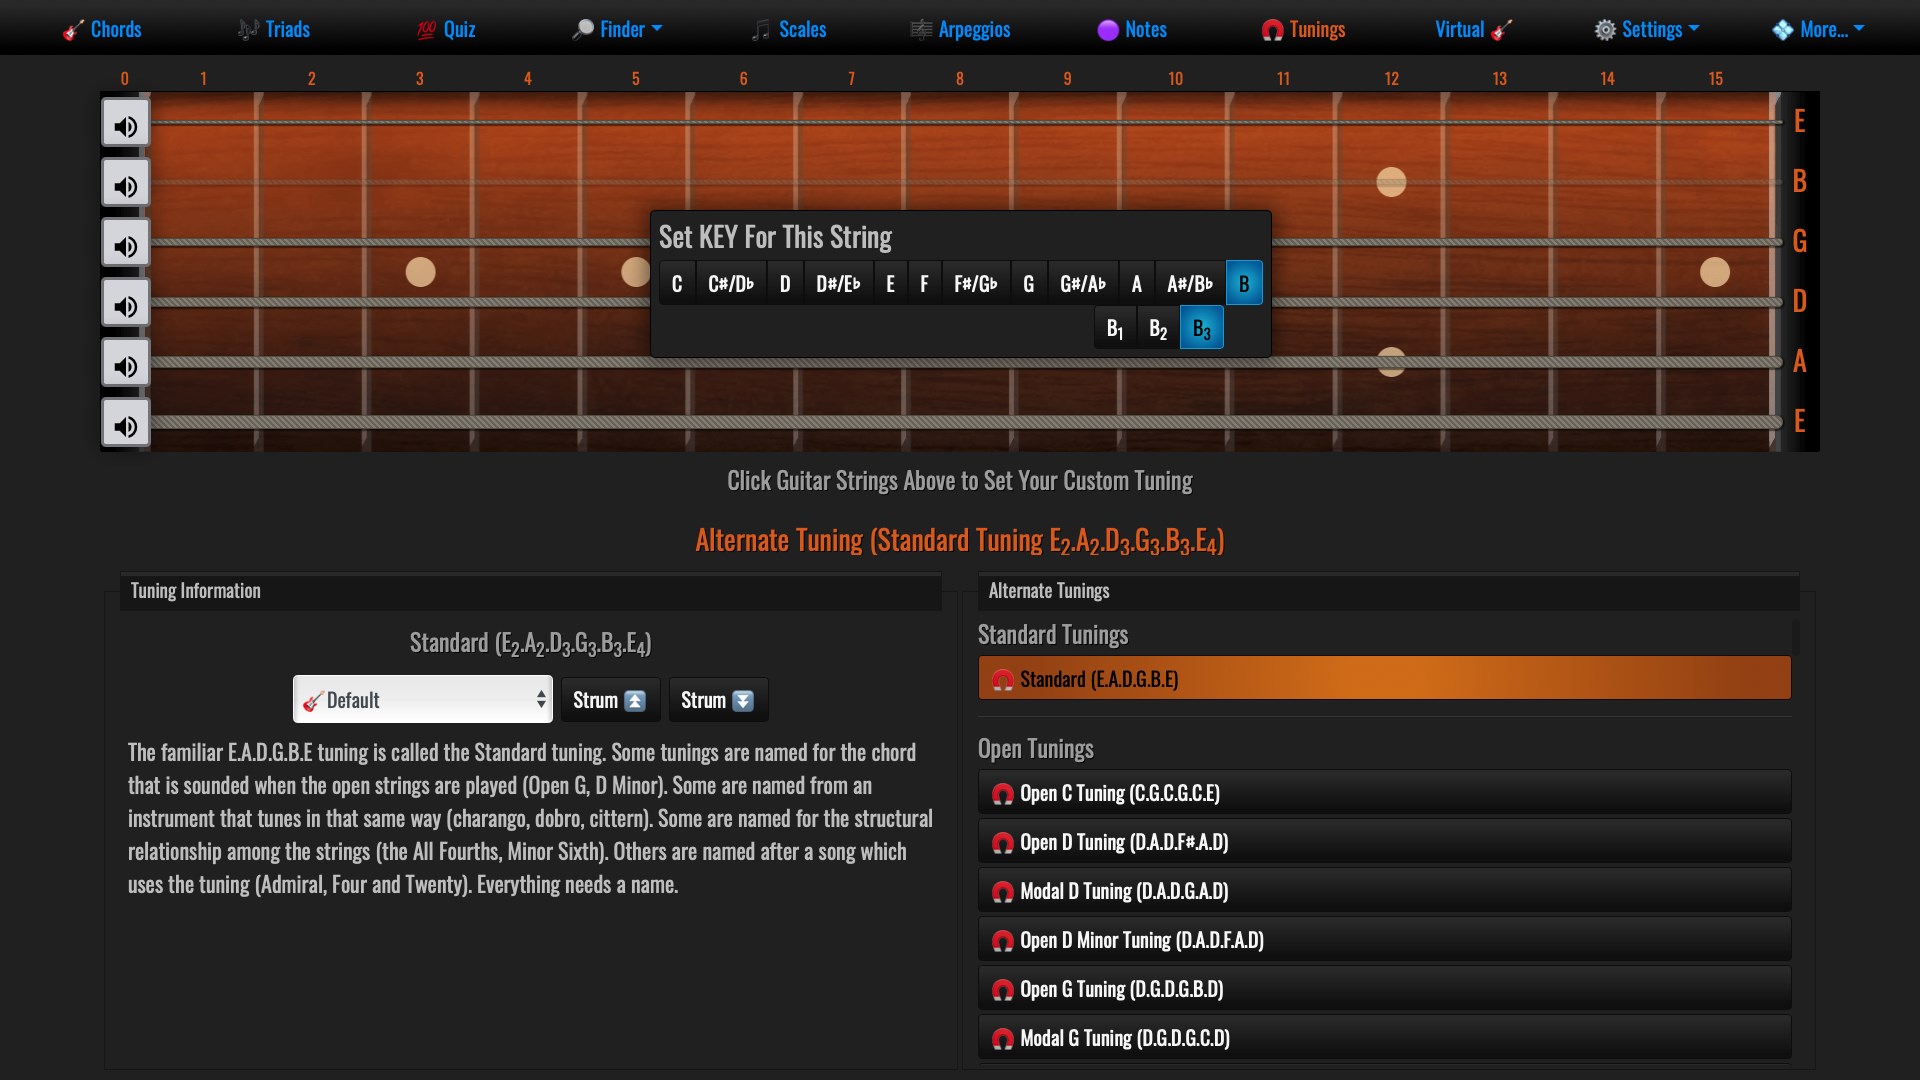Viewport: 1920px width, 1080px height.
Task: Set string key to F#/Gb
Action: coord(976,284)
